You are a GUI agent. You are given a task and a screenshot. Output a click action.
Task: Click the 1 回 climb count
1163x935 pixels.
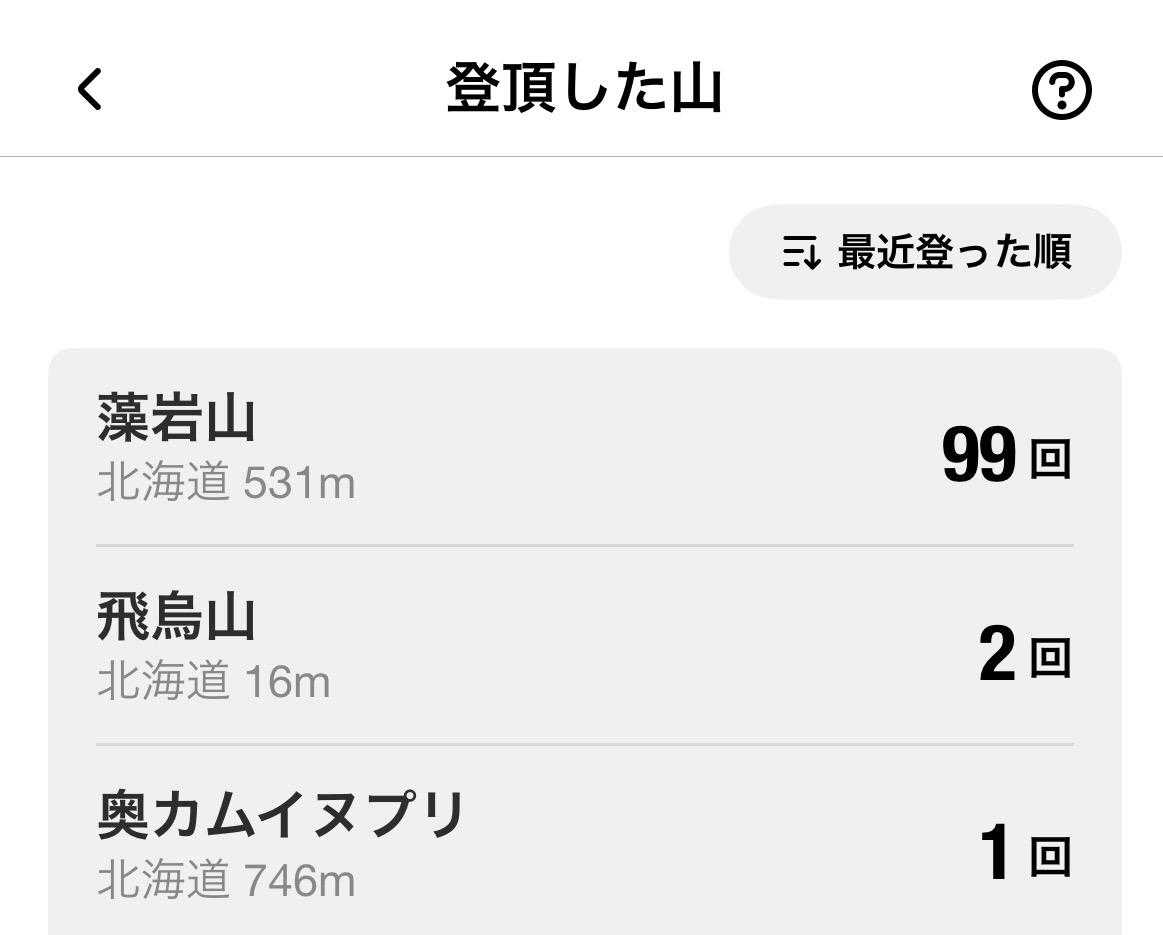coord(1024,855)
